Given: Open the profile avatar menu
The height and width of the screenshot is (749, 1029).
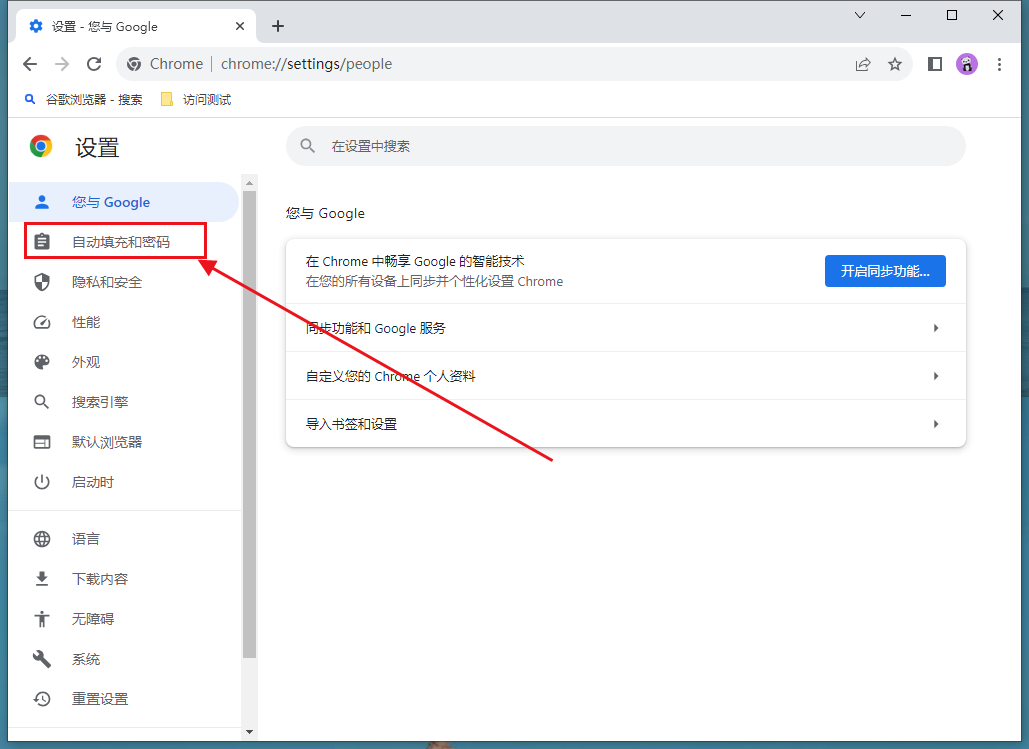Looking at the screenshot, I should 967,64.
